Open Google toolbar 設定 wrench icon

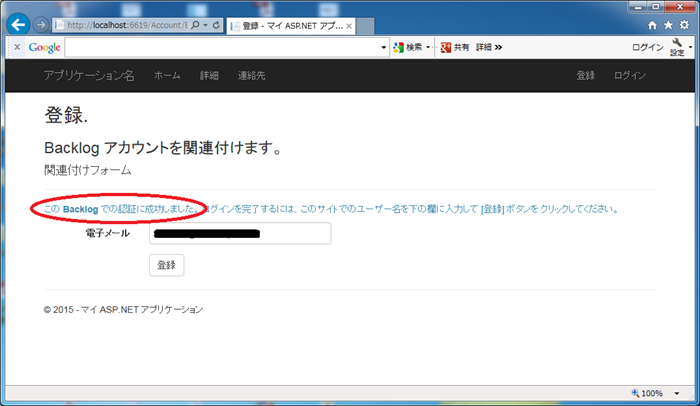tap(677, 47)
